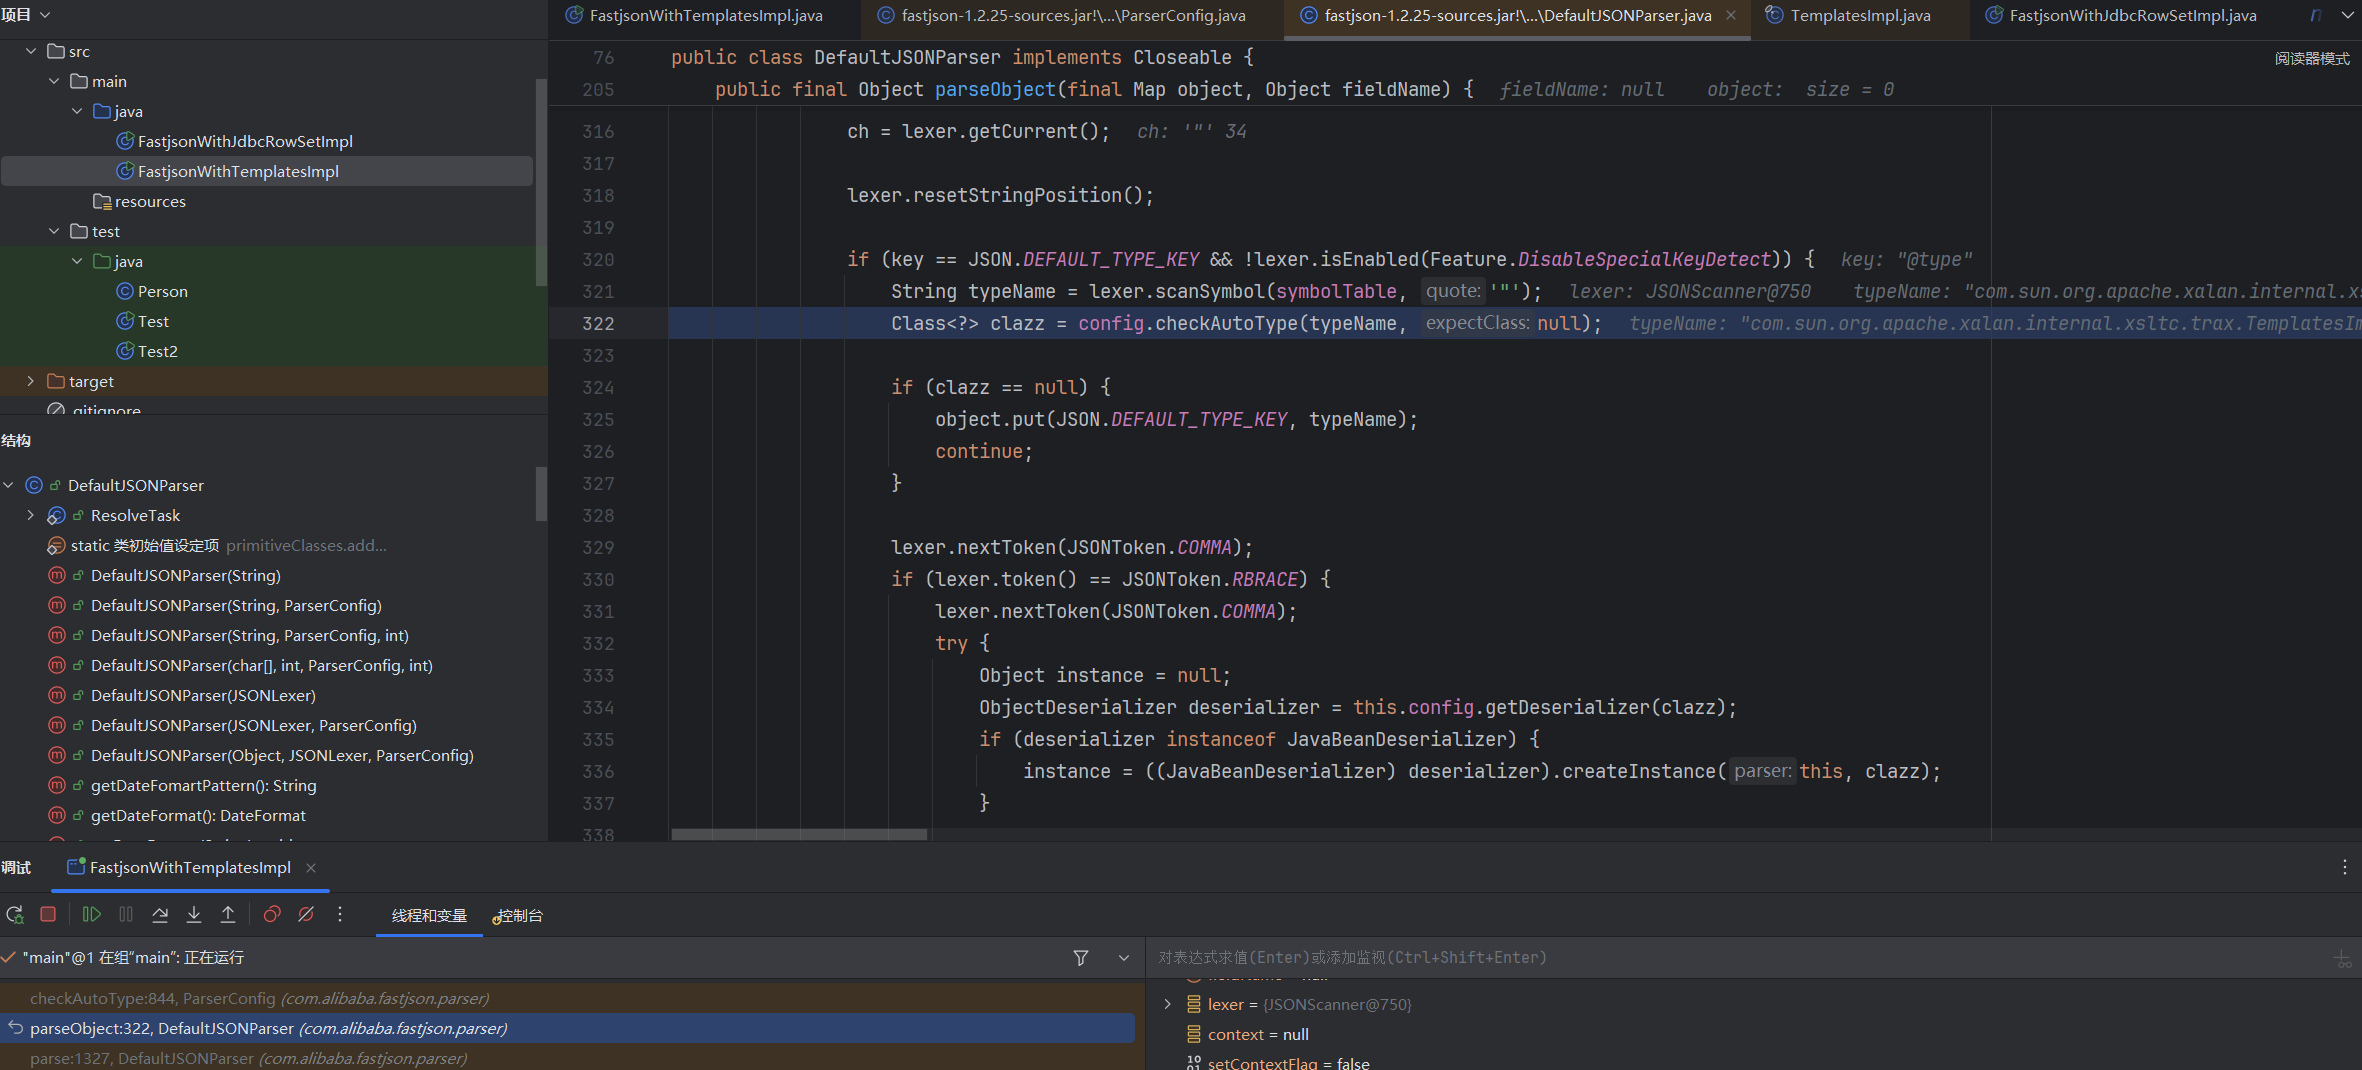
Task: Click the Step Into debugger icon
Action: pyautogui.click(x=194, y=915)
